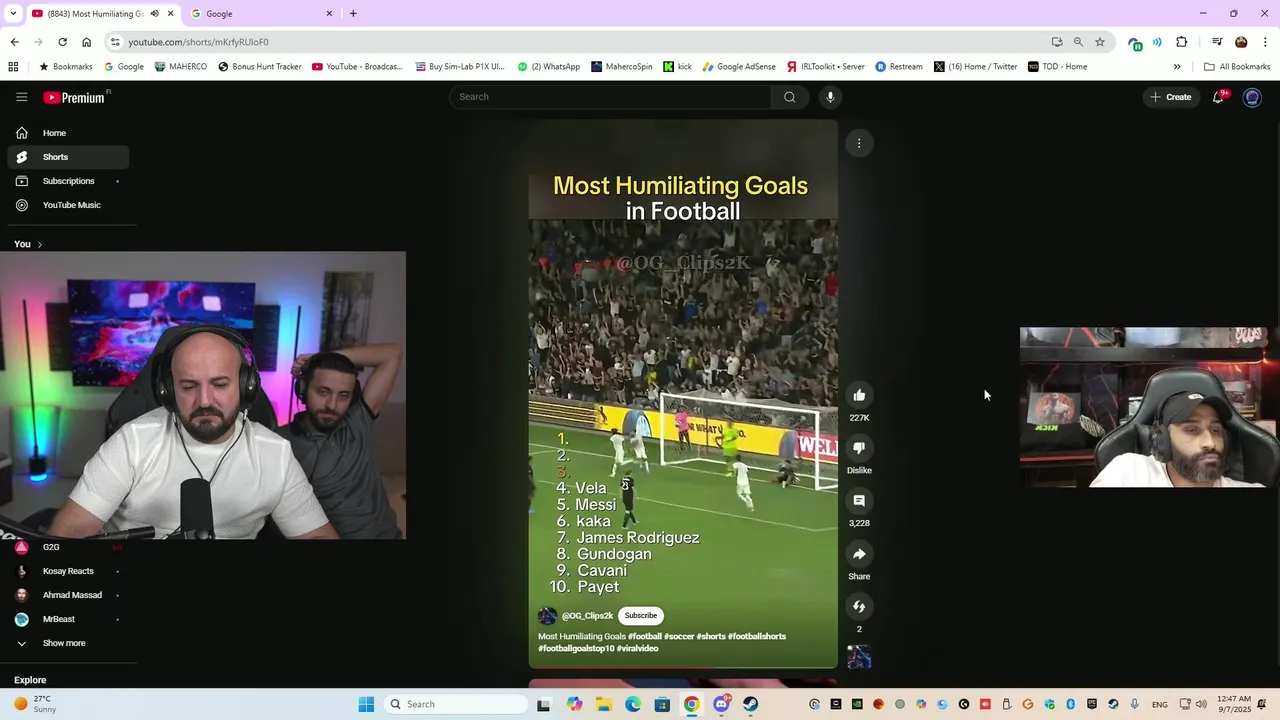1280x720 pixels.
Task: Open YouTube Music in sidebar
Action: (68, 205)
